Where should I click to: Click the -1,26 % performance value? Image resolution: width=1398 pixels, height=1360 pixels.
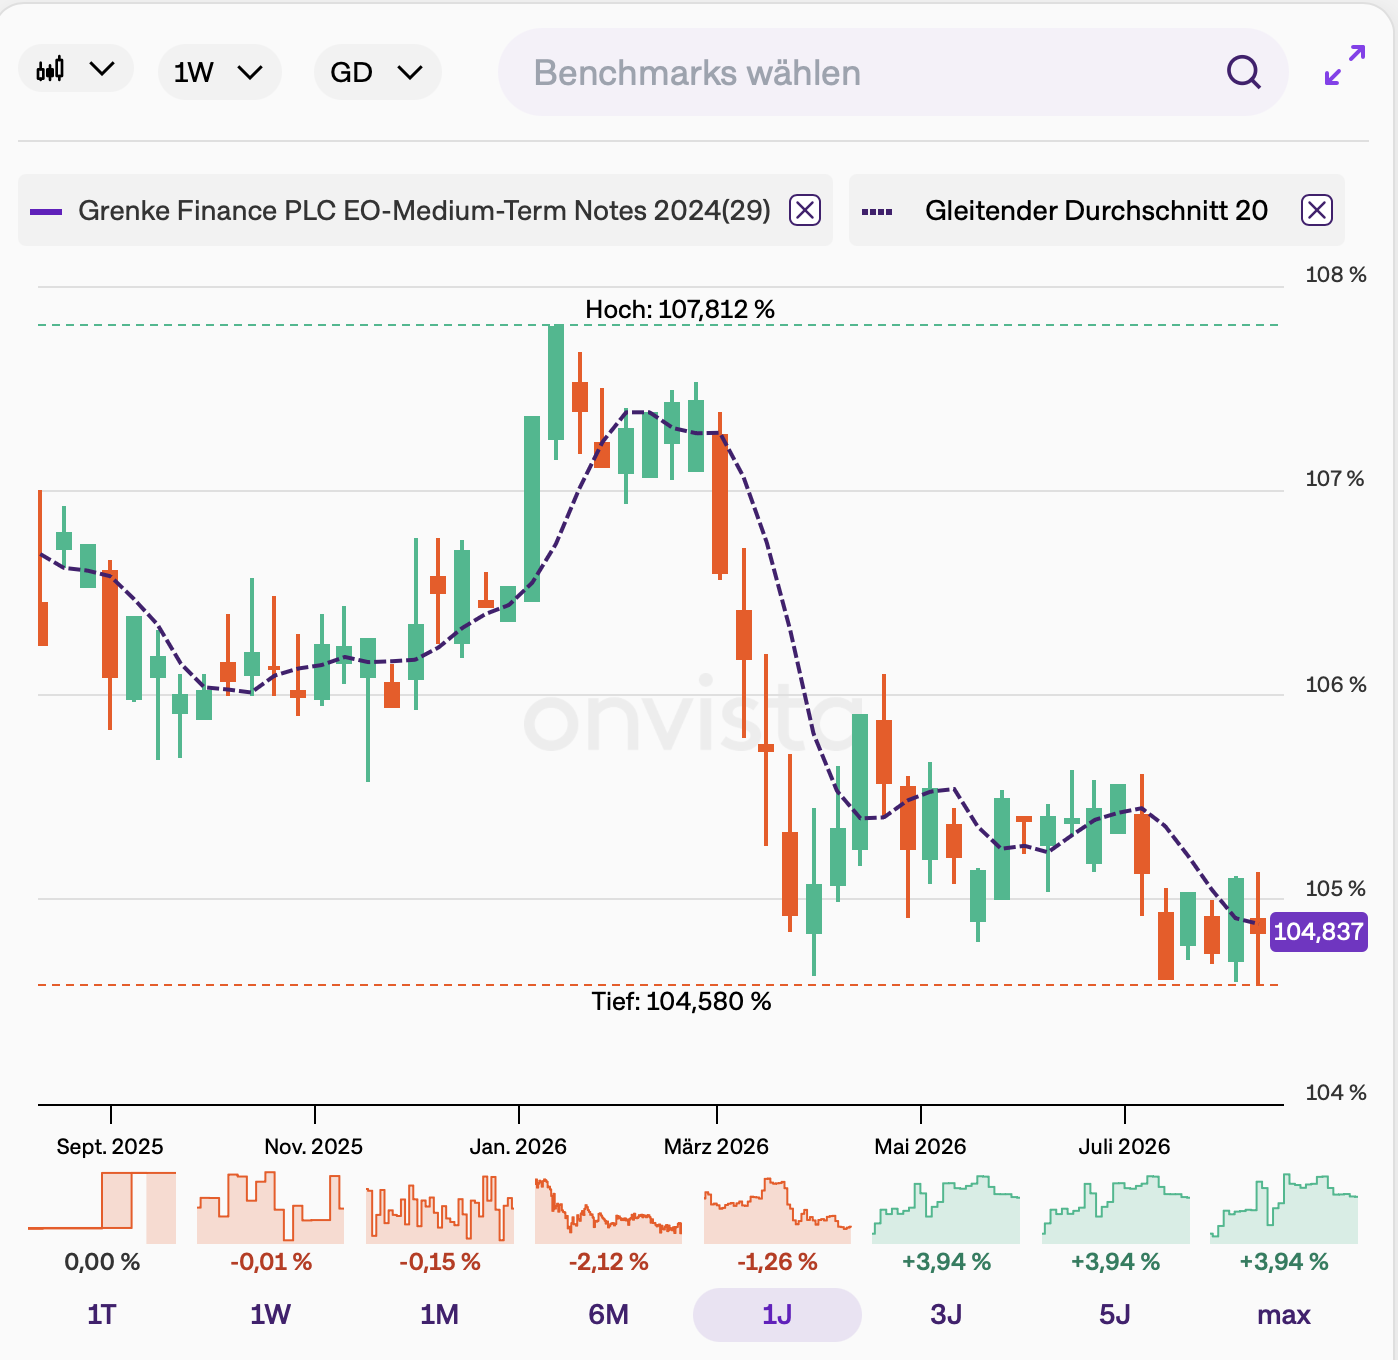point(777,1262)
